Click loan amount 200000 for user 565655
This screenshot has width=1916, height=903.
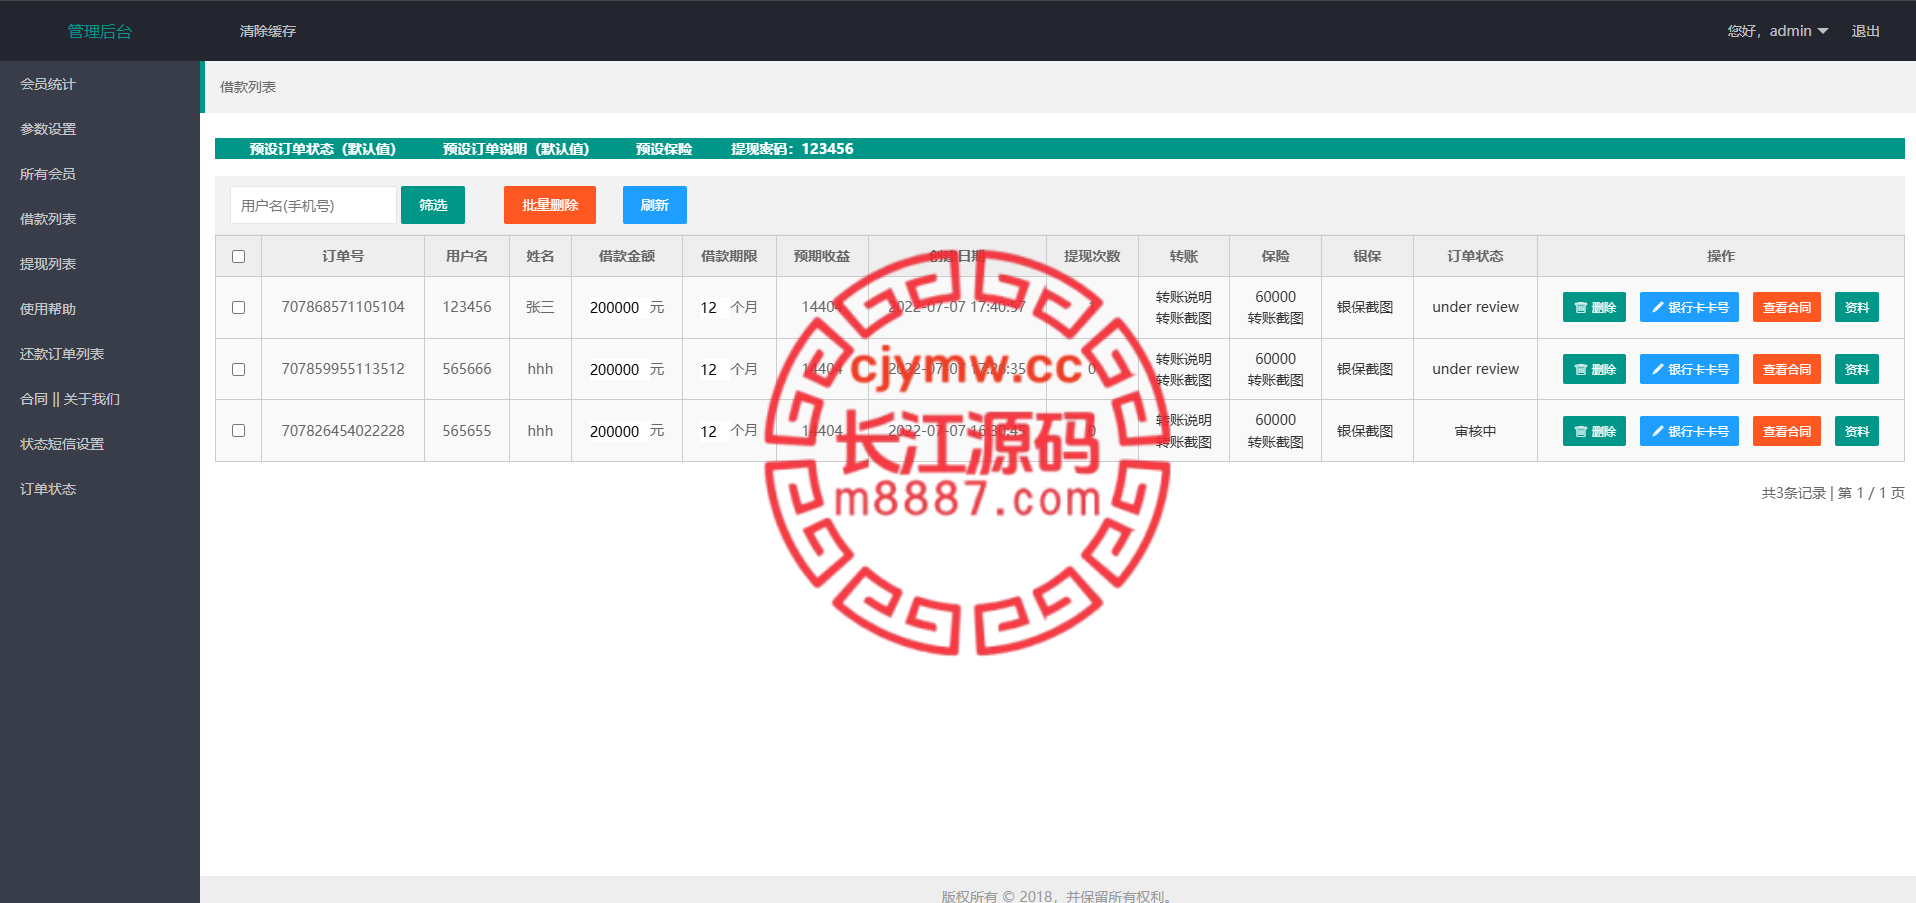click(614, 431)
